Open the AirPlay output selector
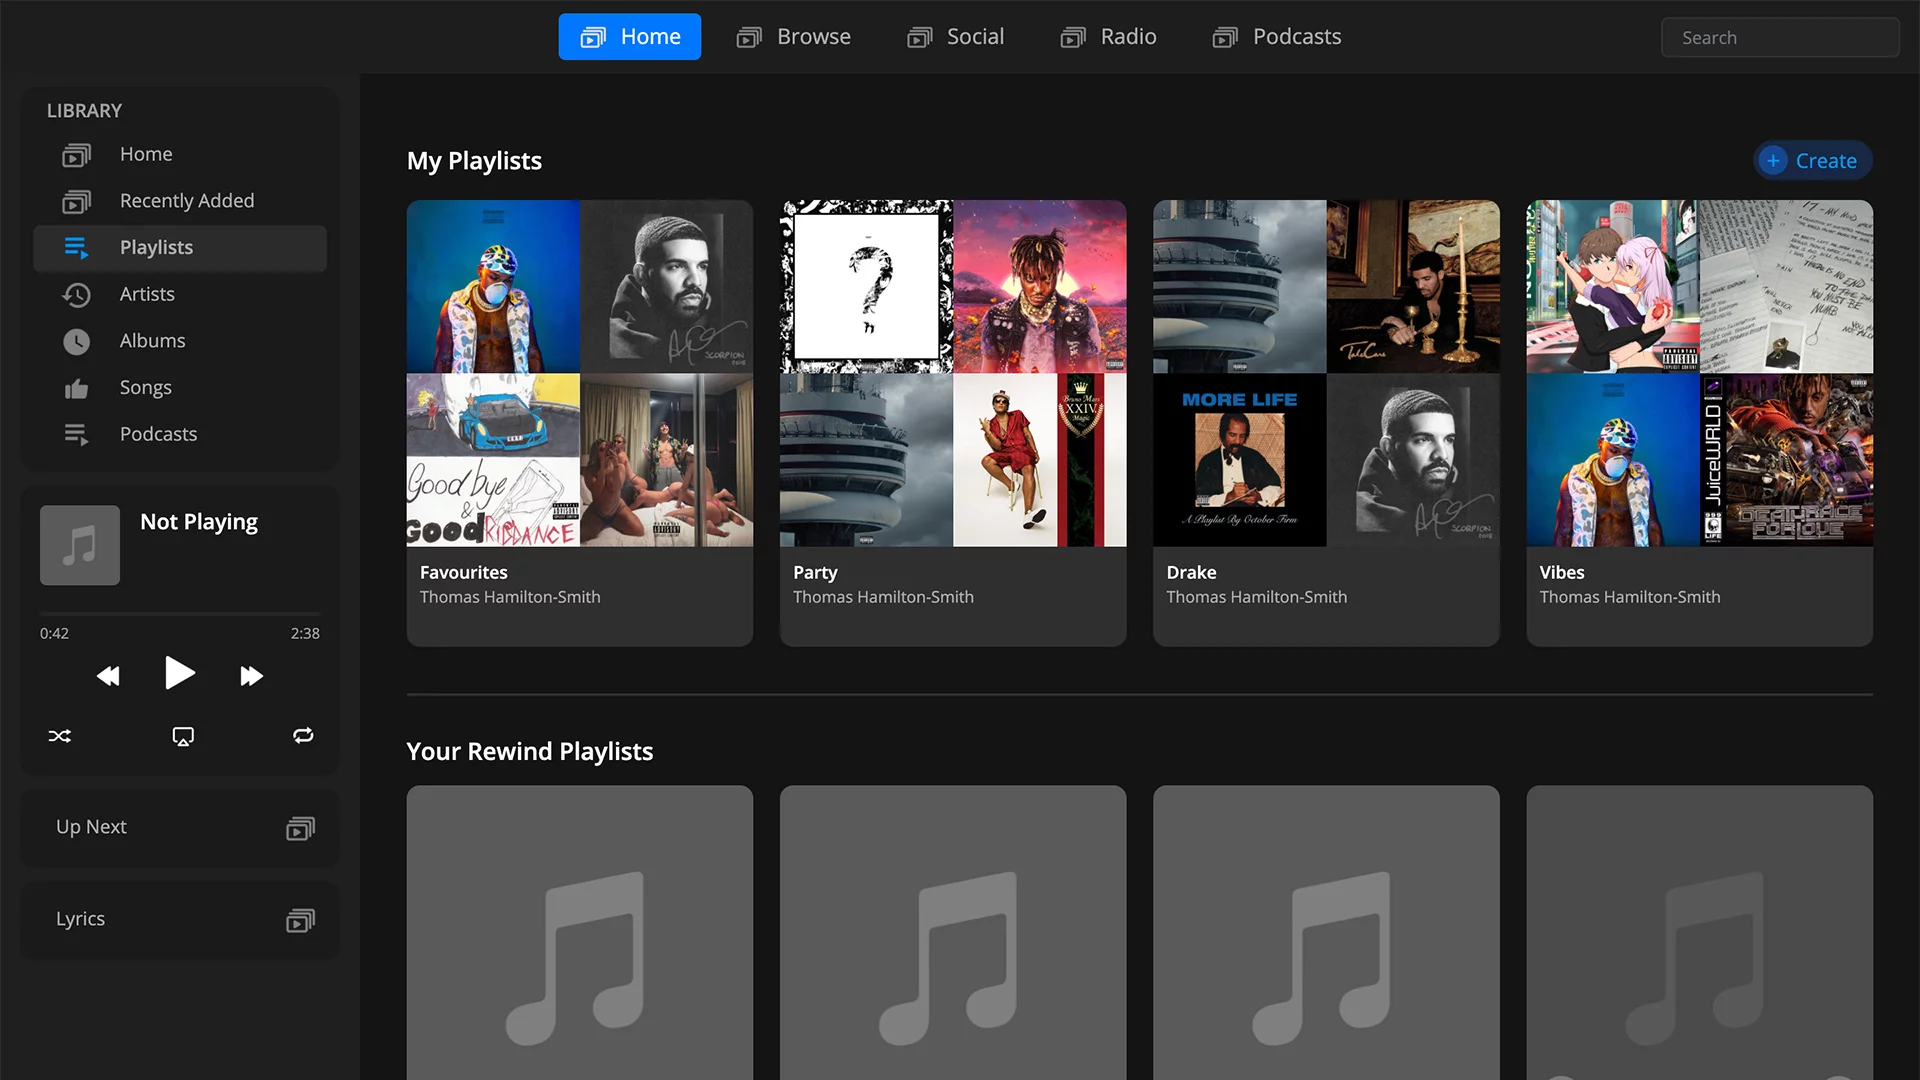 [x=183, y=737]
